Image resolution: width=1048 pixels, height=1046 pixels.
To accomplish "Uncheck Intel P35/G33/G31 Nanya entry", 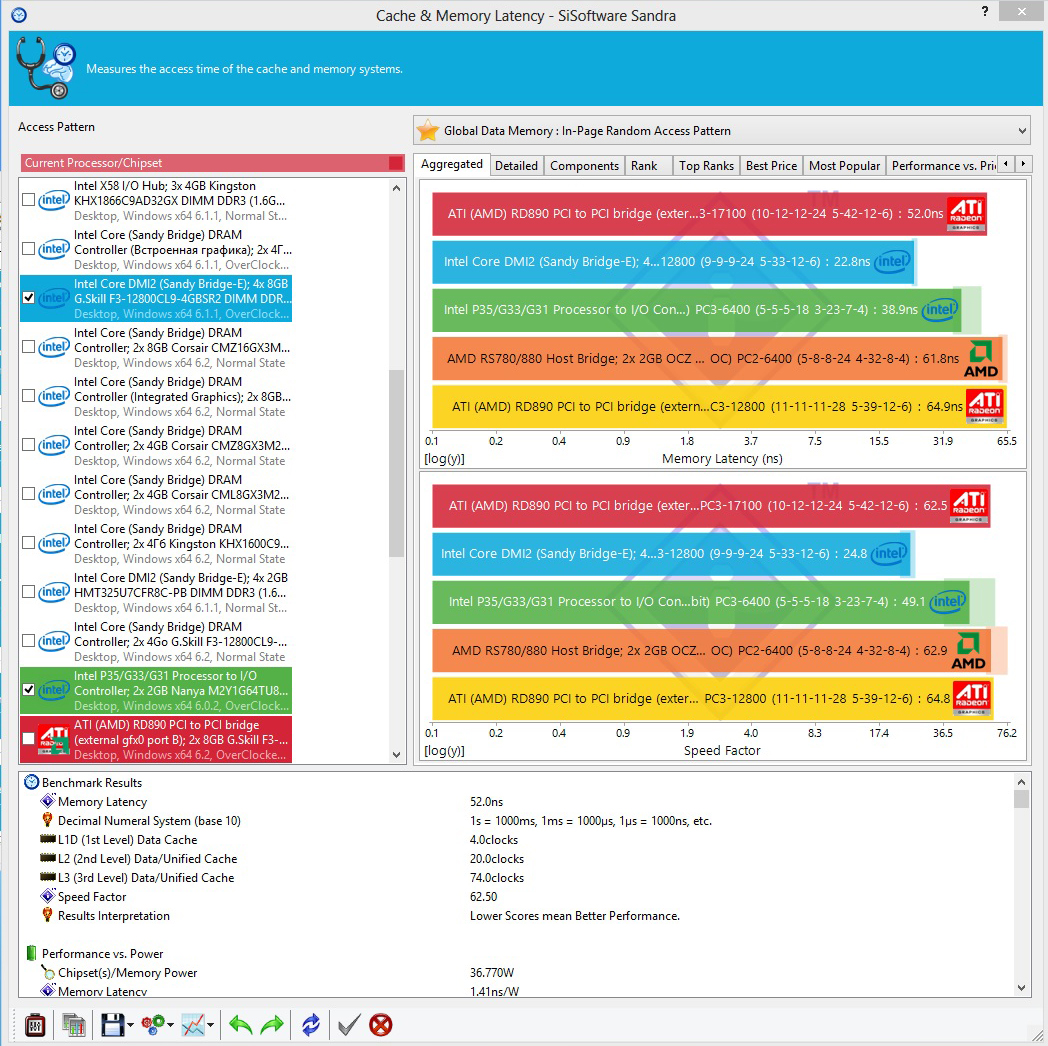I will (x=29, y=690).
